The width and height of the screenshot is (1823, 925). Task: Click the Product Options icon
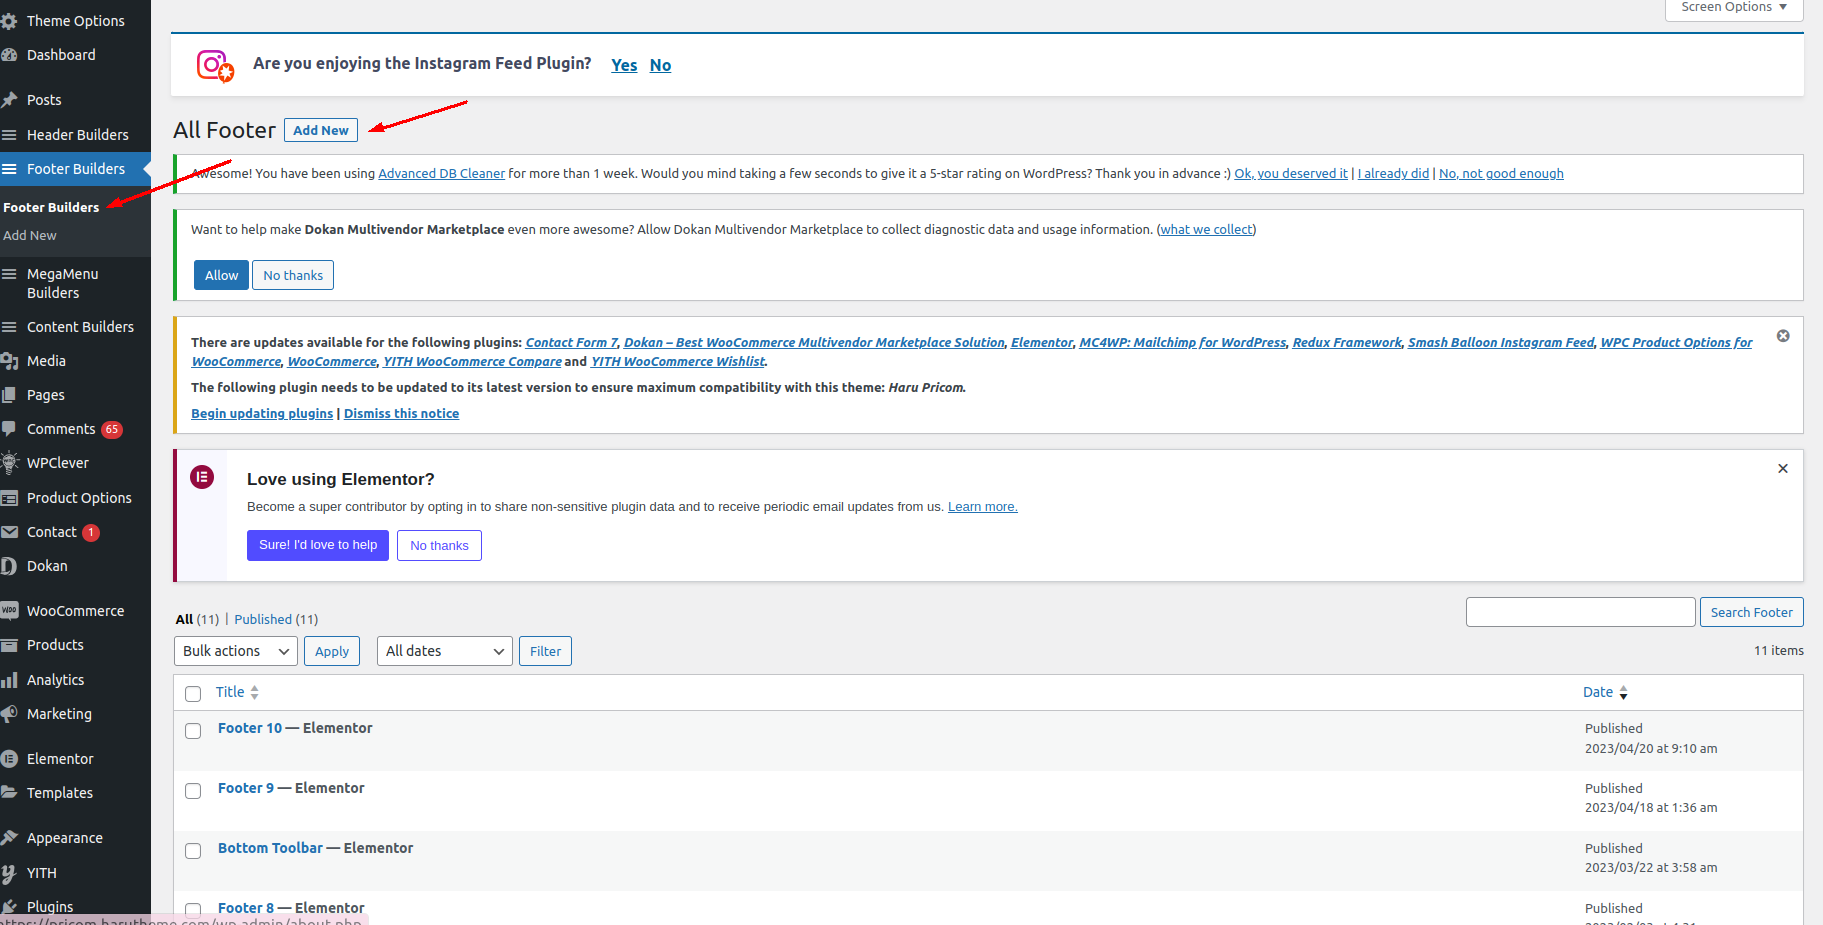[9, 498]
